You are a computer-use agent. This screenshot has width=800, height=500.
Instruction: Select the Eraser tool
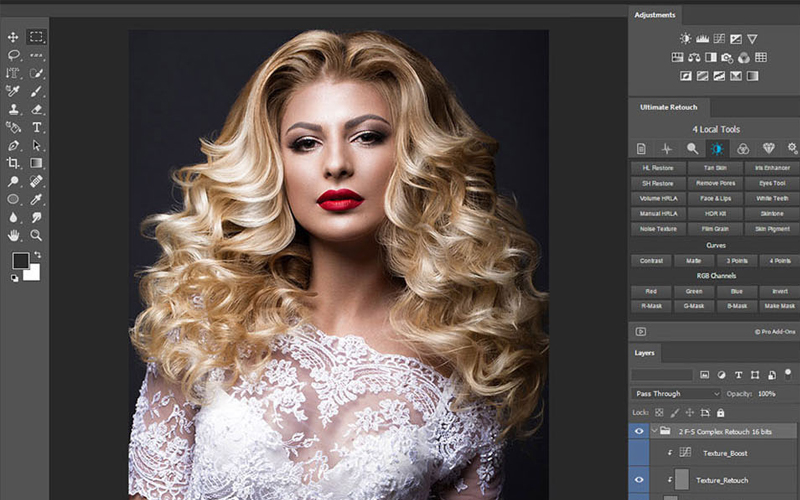click(x=36, y=109)
